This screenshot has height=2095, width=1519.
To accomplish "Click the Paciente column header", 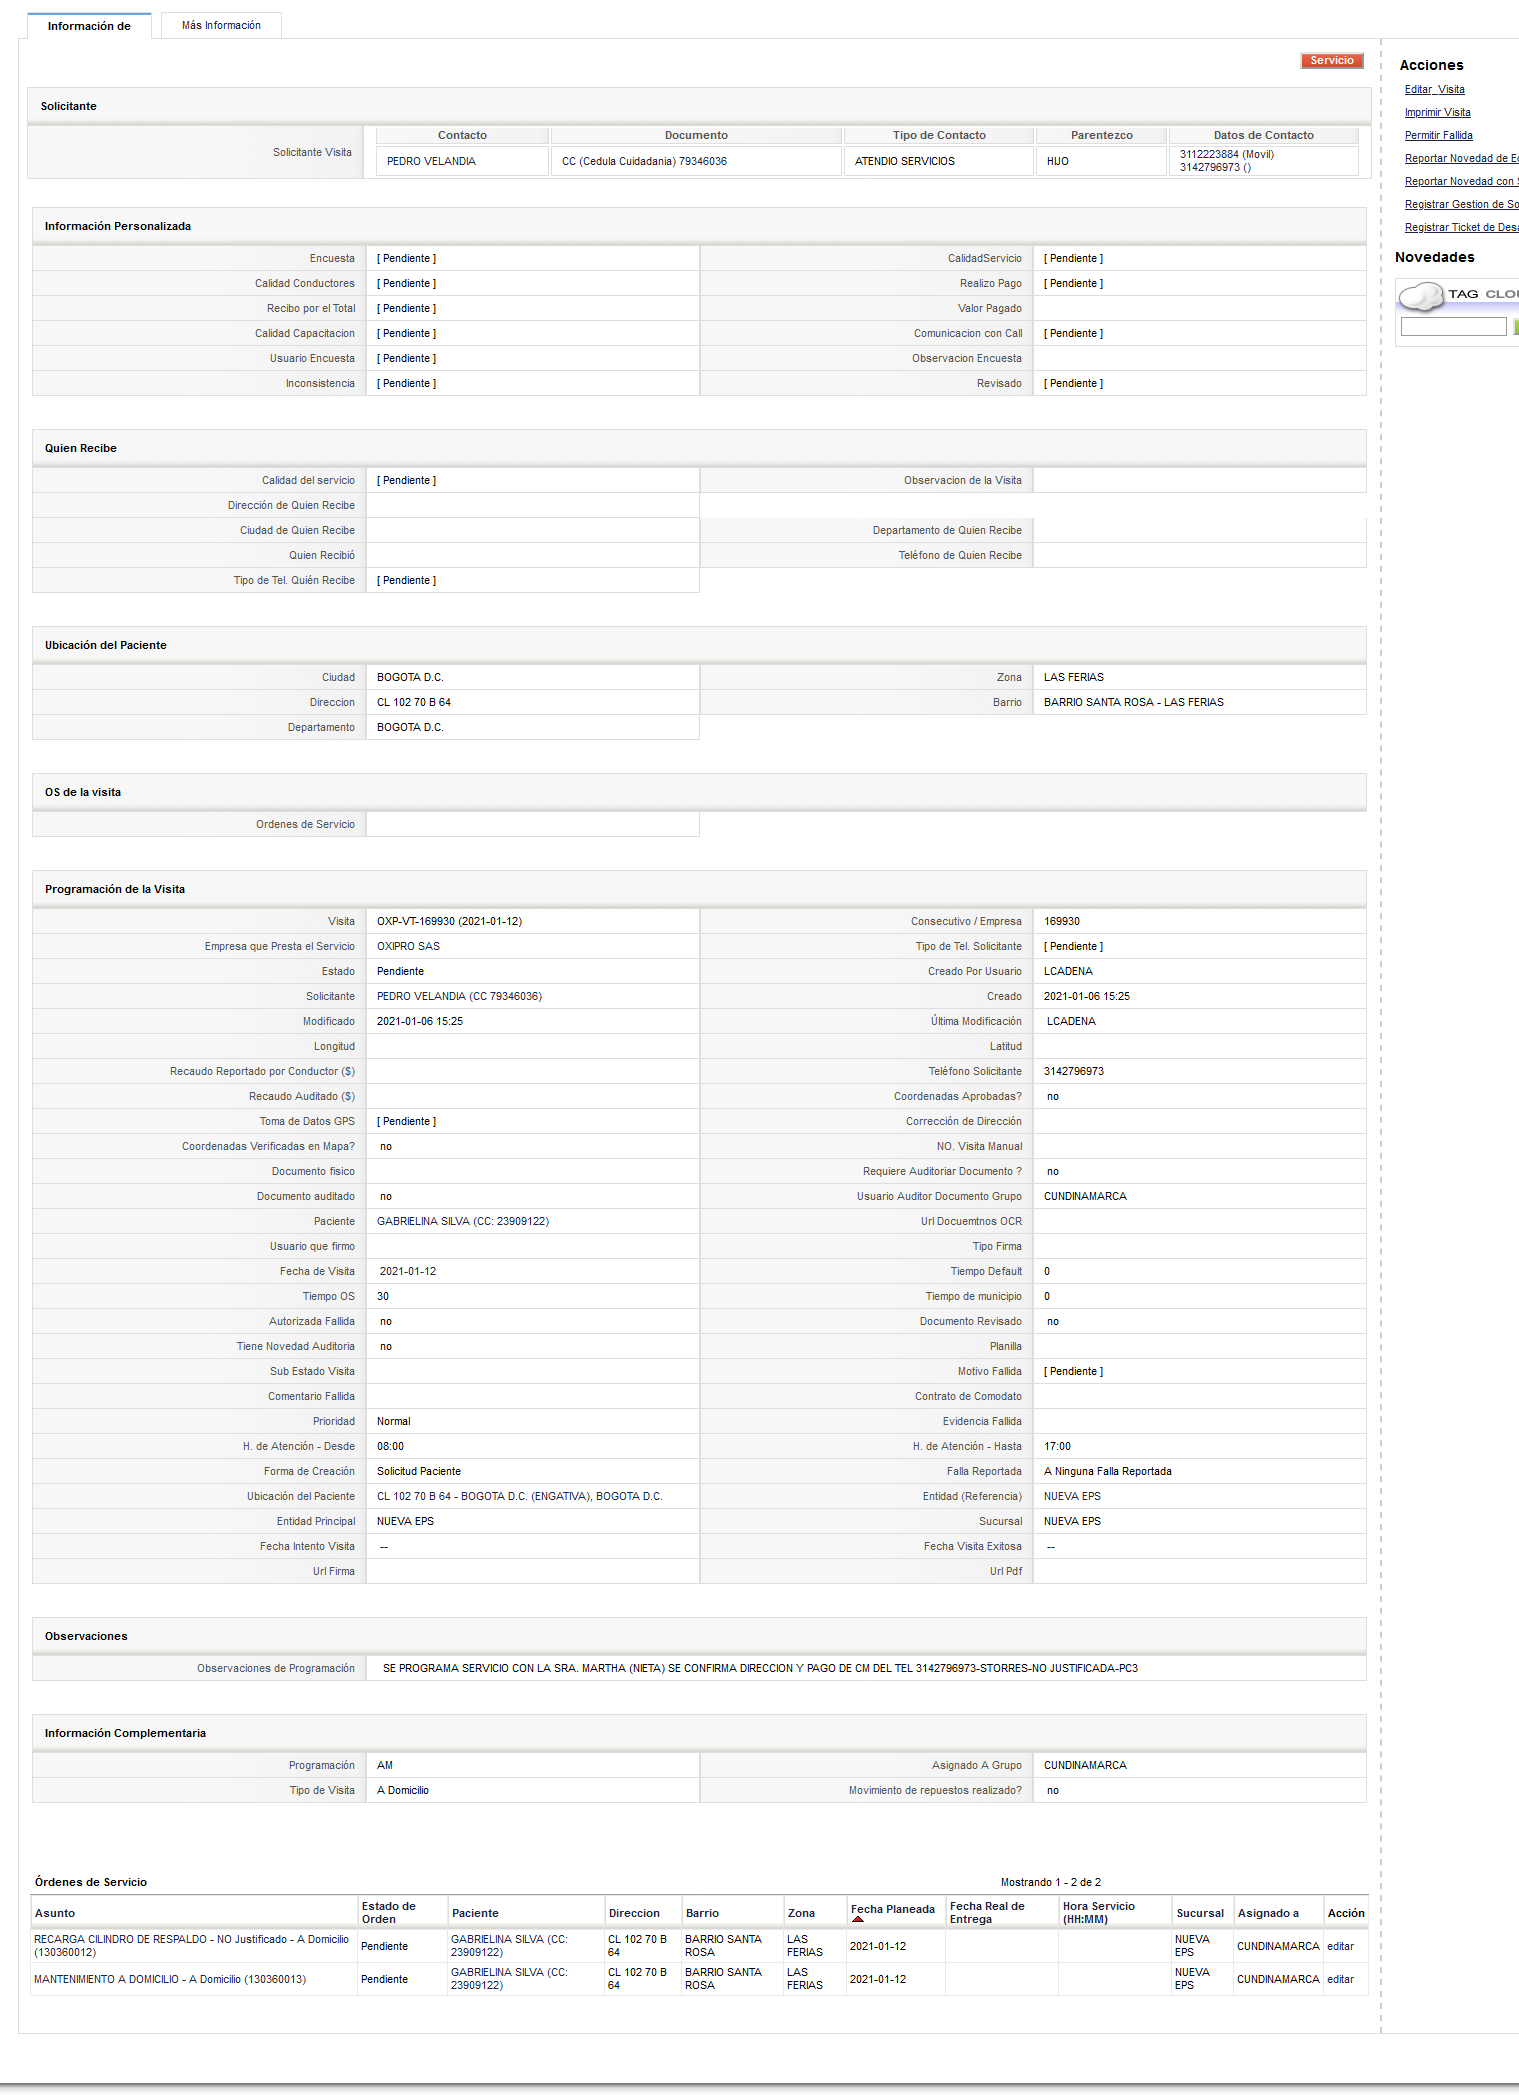I will click(475, 1913).
